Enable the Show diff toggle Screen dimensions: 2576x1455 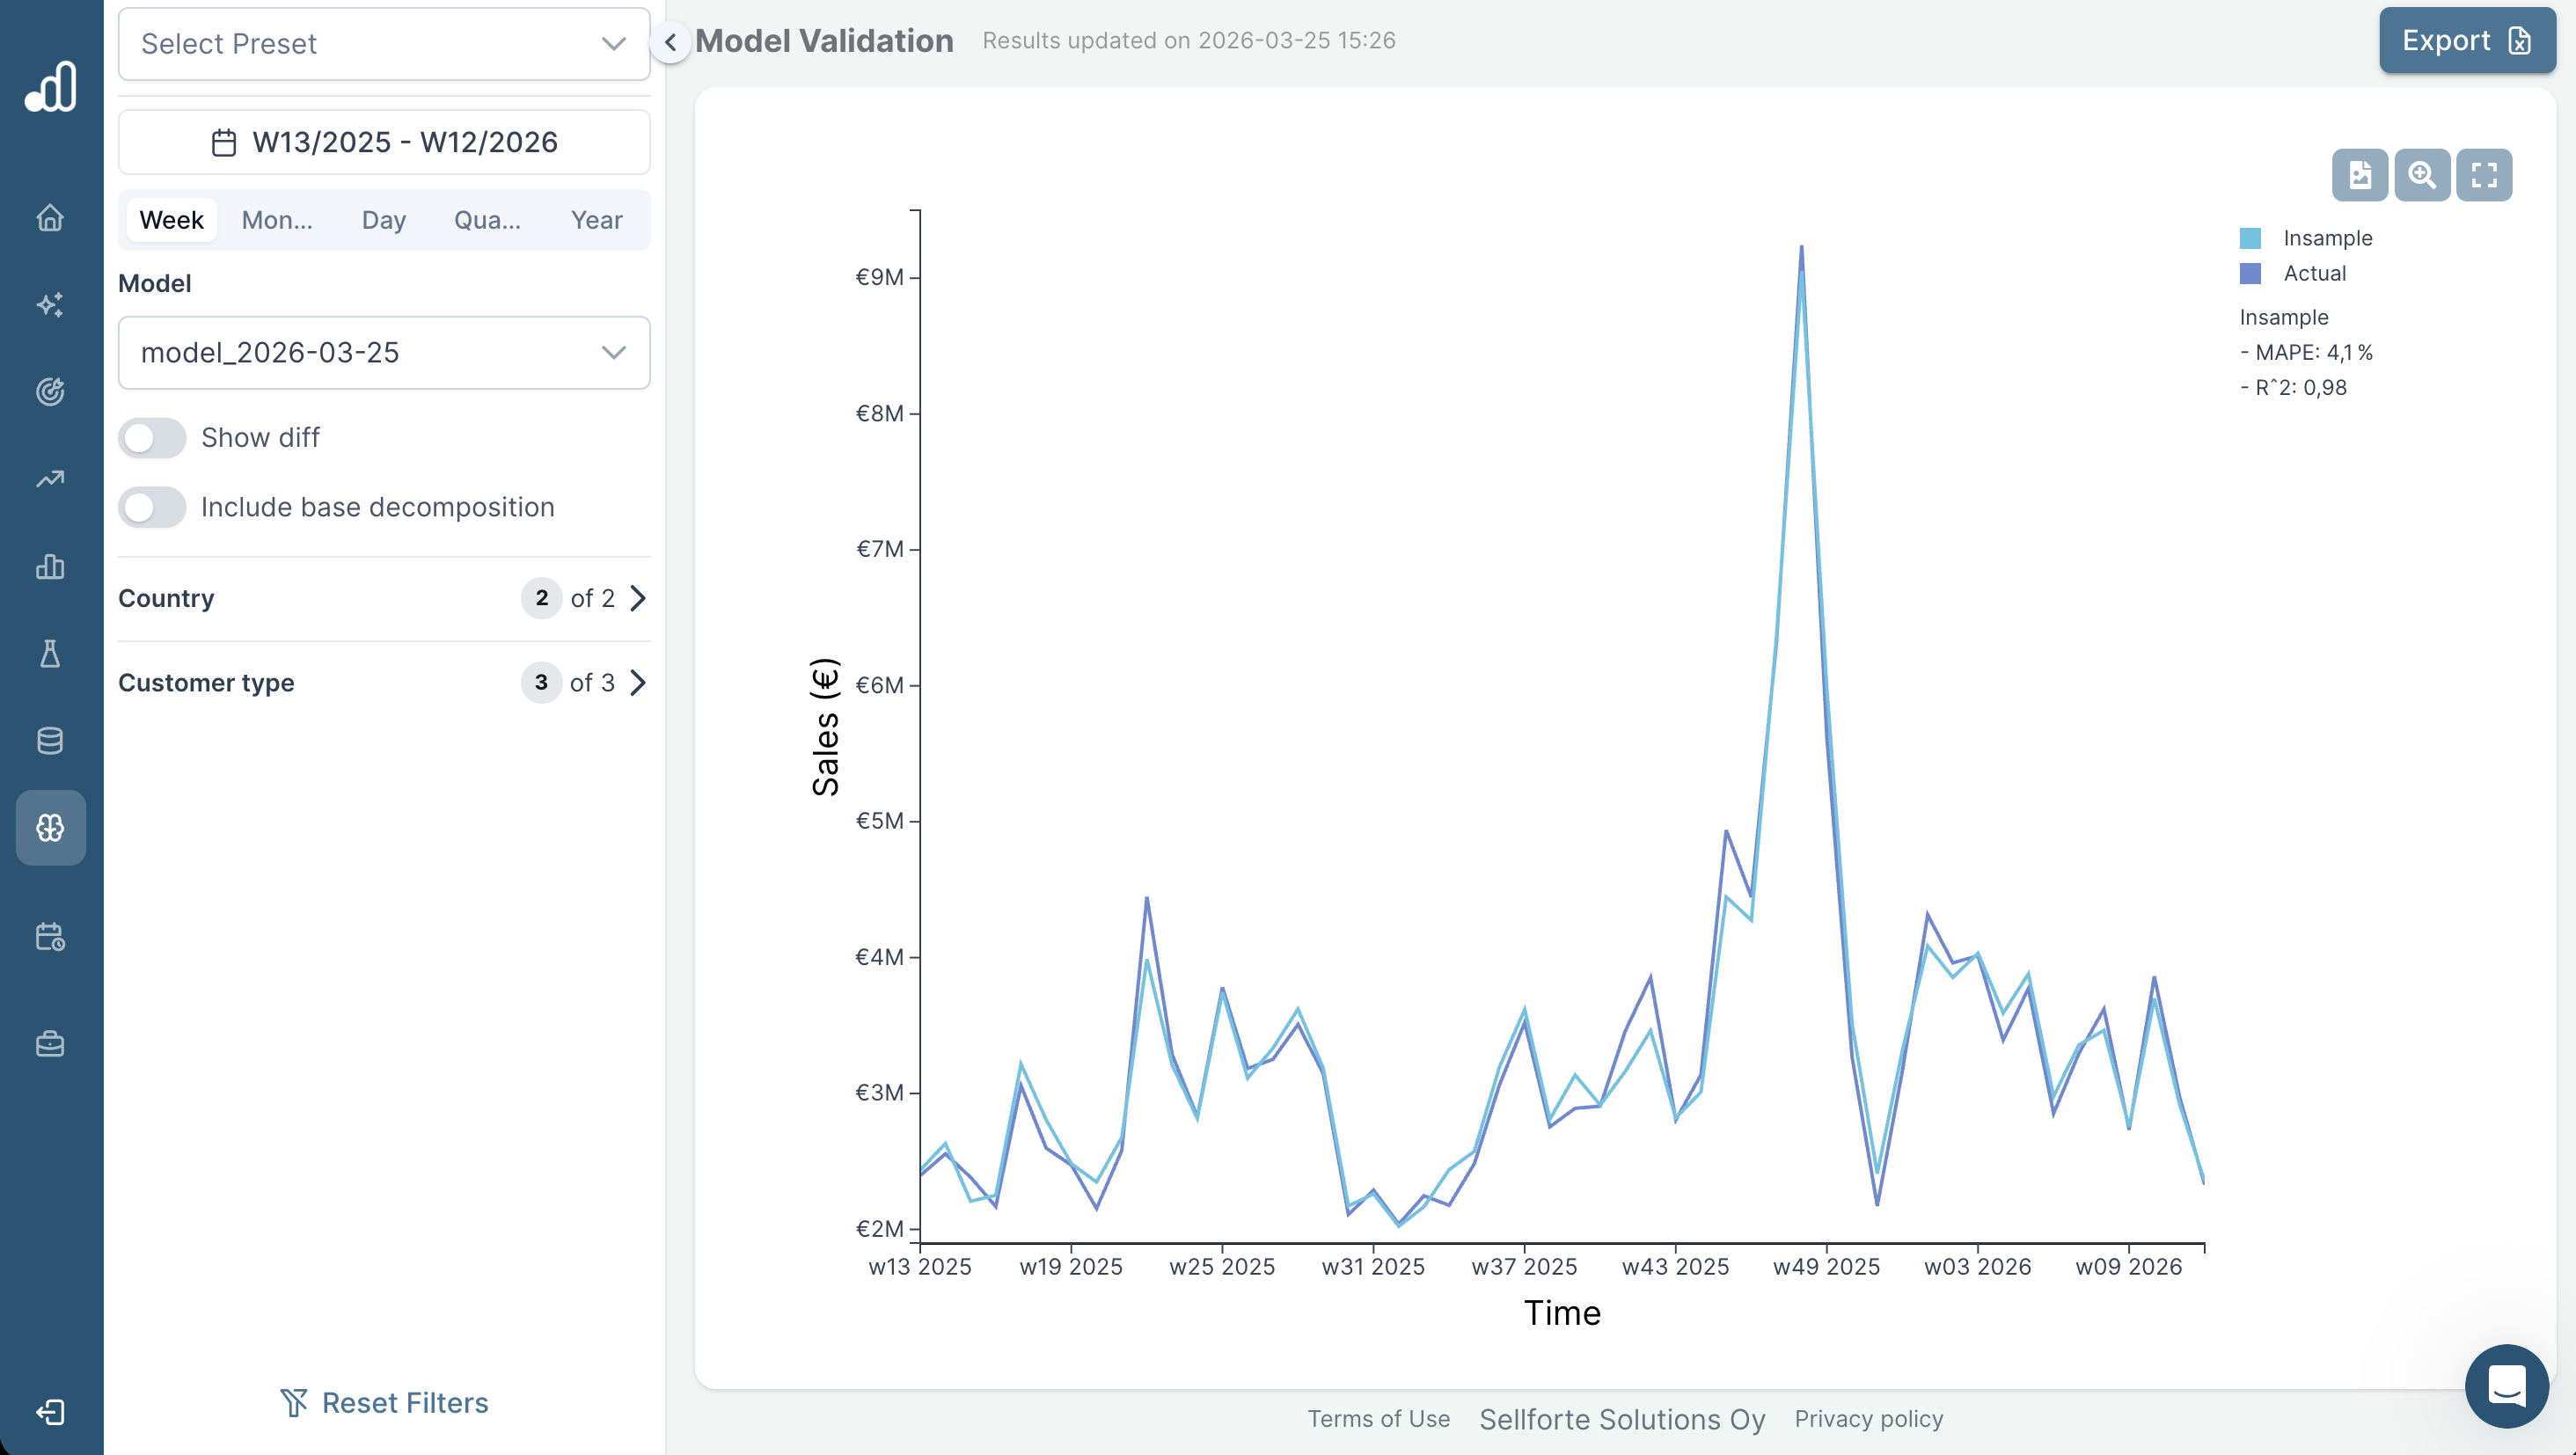pos(152,438)
